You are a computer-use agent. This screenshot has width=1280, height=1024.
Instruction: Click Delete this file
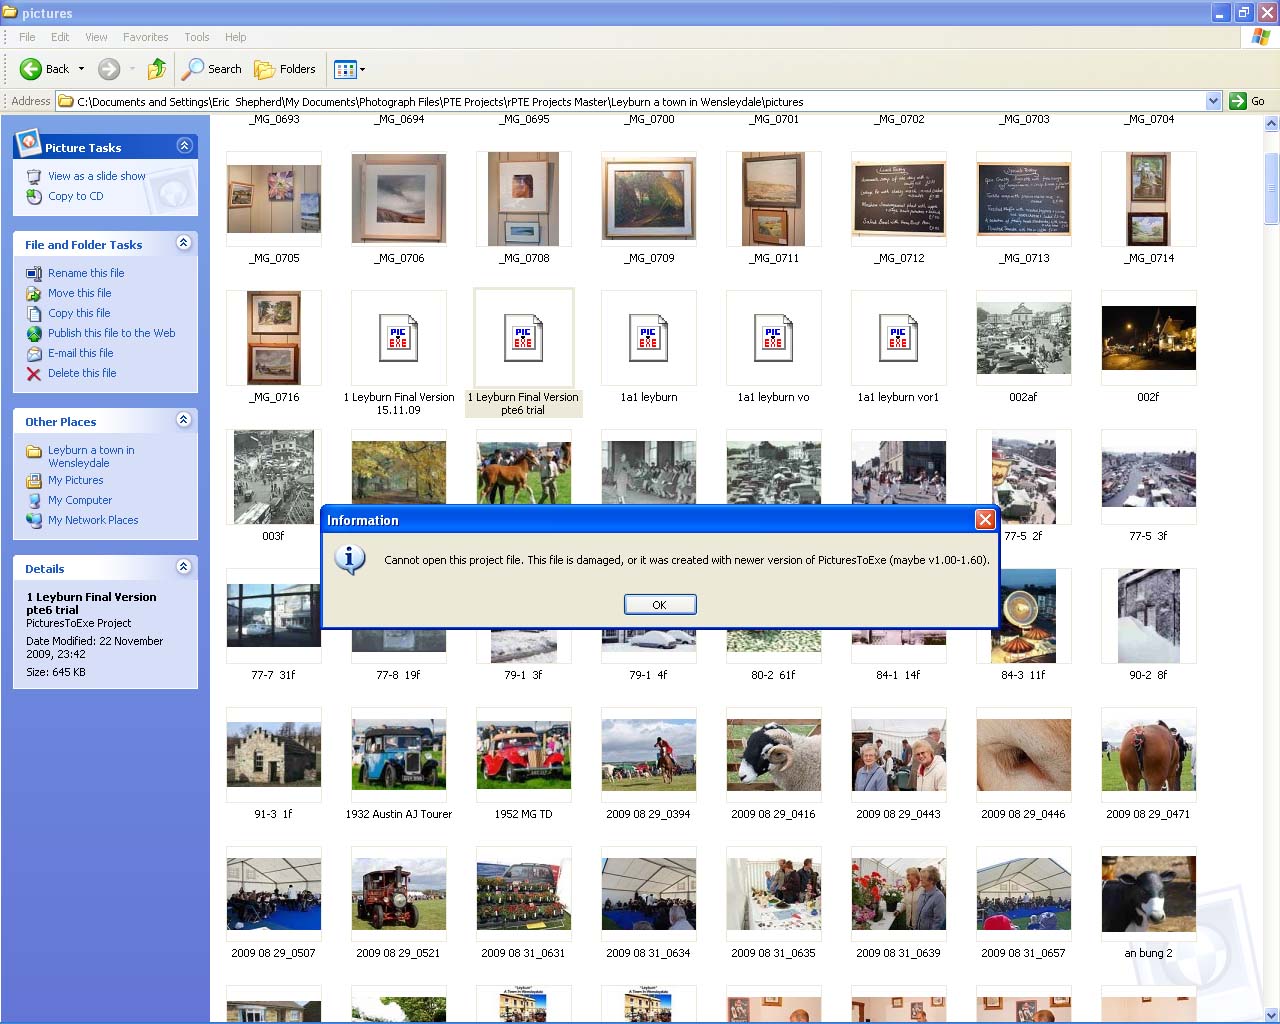(x=82, y=373)
